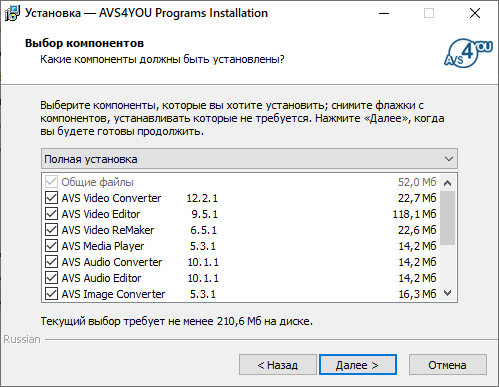Image resolution: width=499 pixels, height=387 pixels.
Task: Select the AVS Video Editor label
Action: pyautogui.click(x=101, y=214)
